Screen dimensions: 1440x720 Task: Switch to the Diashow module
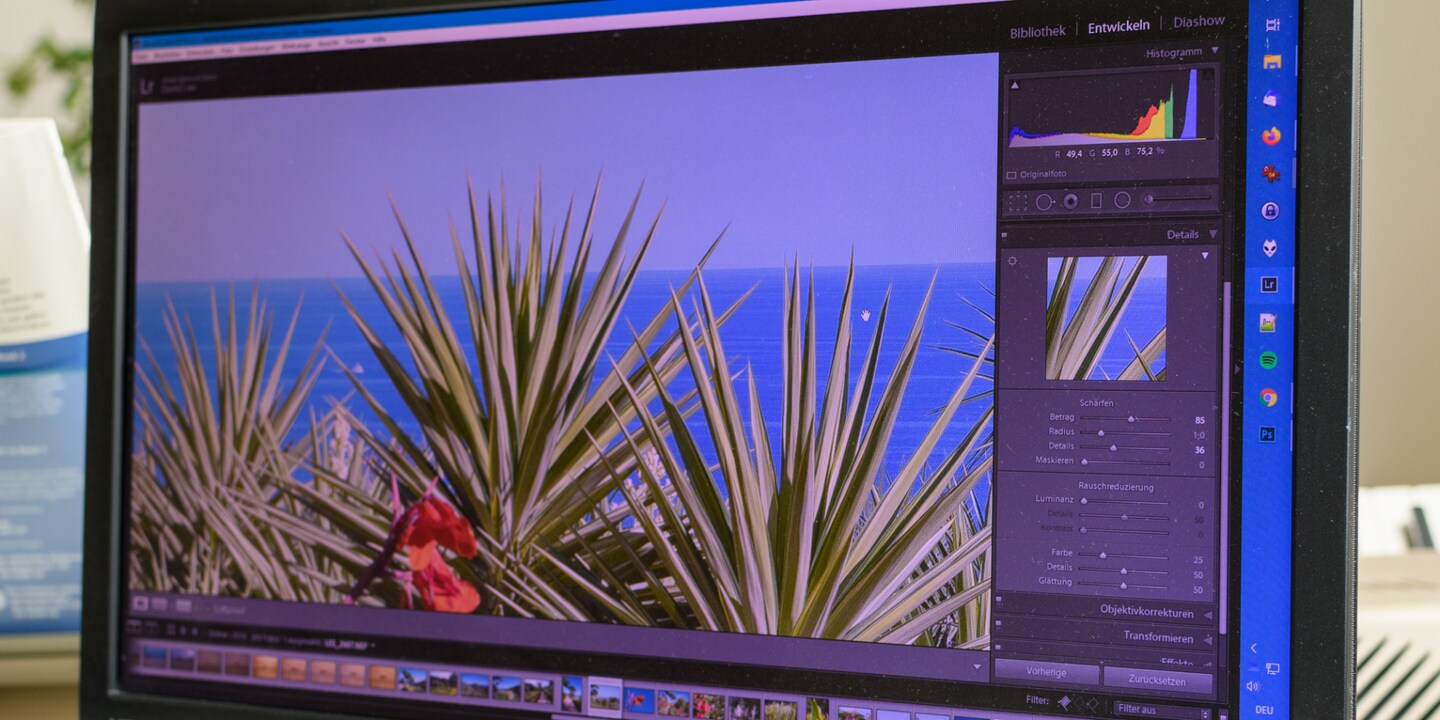tap(1199, 21)
